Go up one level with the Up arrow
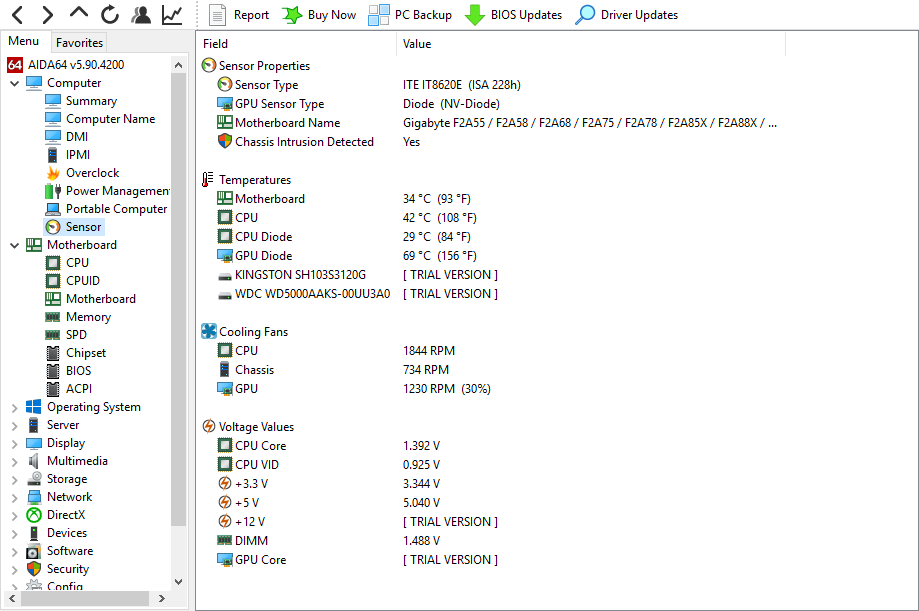Viewport: 919px width, 611px height. (x=79, y=13)
